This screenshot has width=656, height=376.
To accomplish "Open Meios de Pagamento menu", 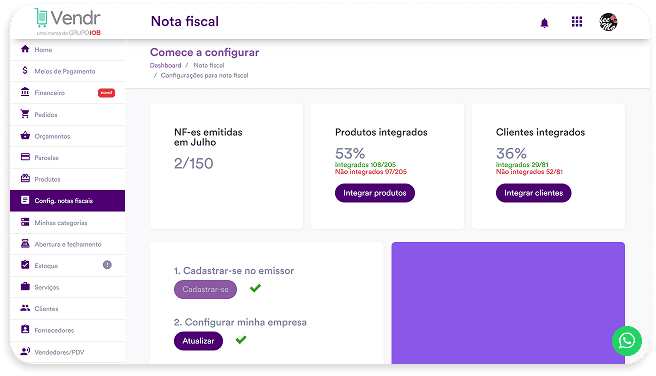I will [67, 71].
